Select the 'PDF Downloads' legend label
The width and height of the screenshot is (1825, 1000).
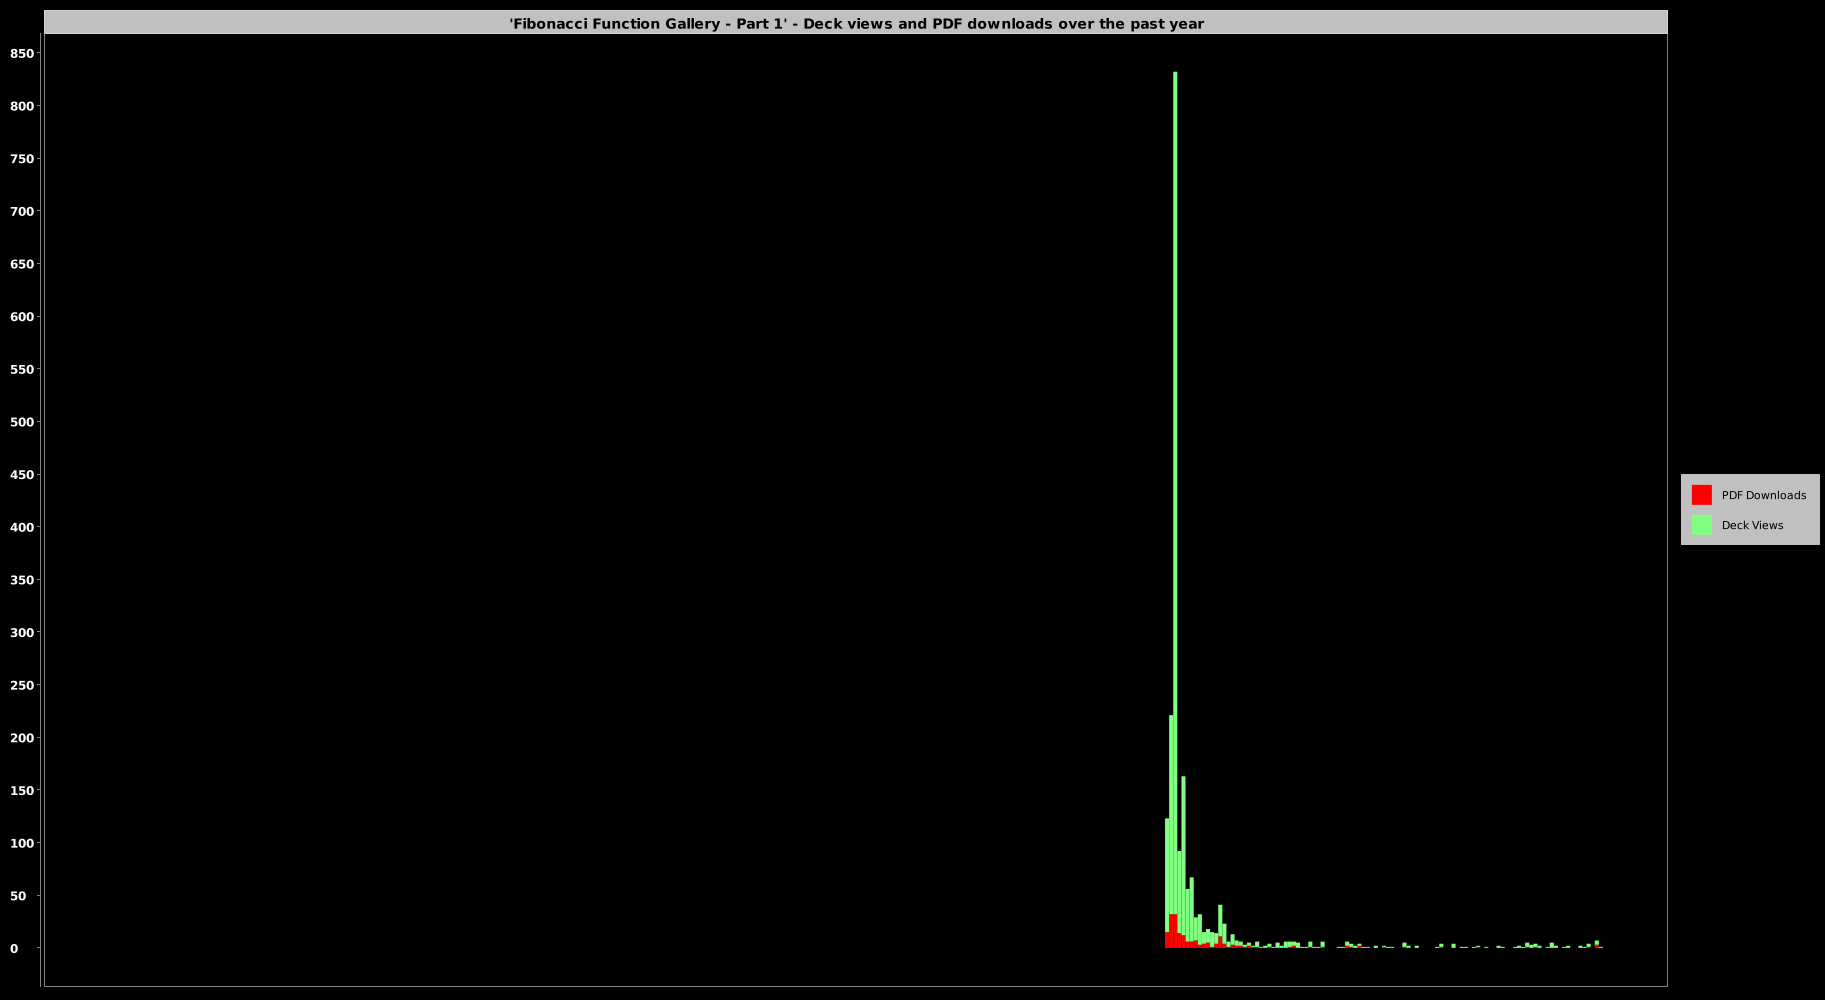click(x=1763, y=495)
